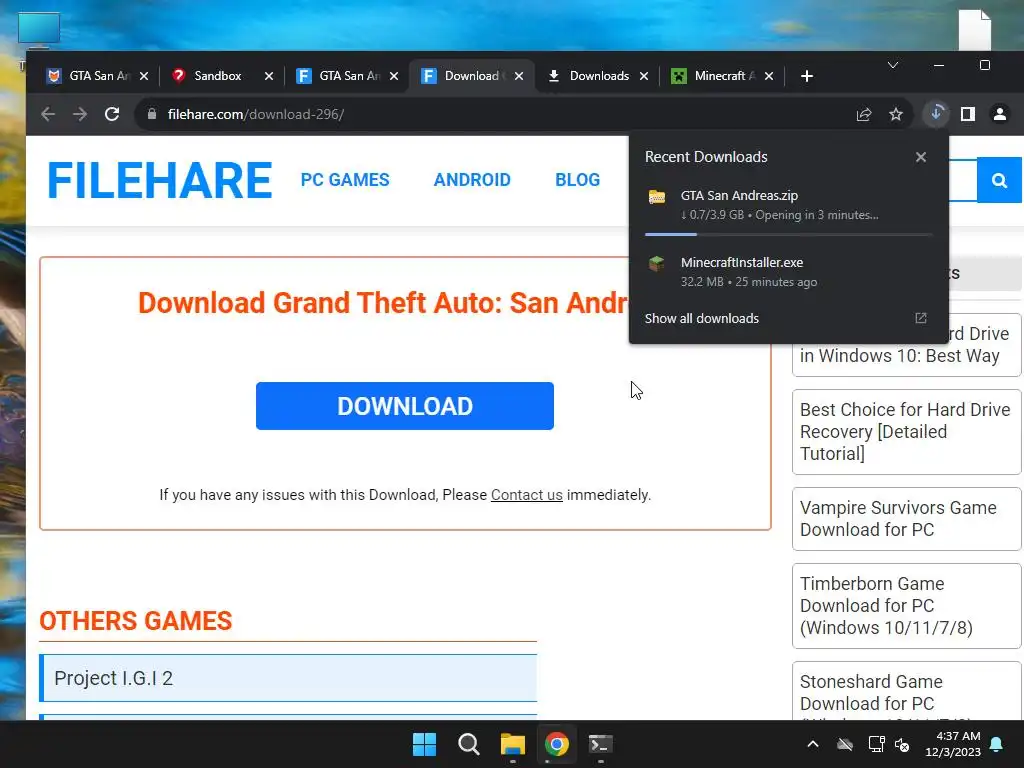Click the Chrome taskbar icon
Viewport: 1024px width, 768px height.
pyautogui.click(x=557, y=744)
